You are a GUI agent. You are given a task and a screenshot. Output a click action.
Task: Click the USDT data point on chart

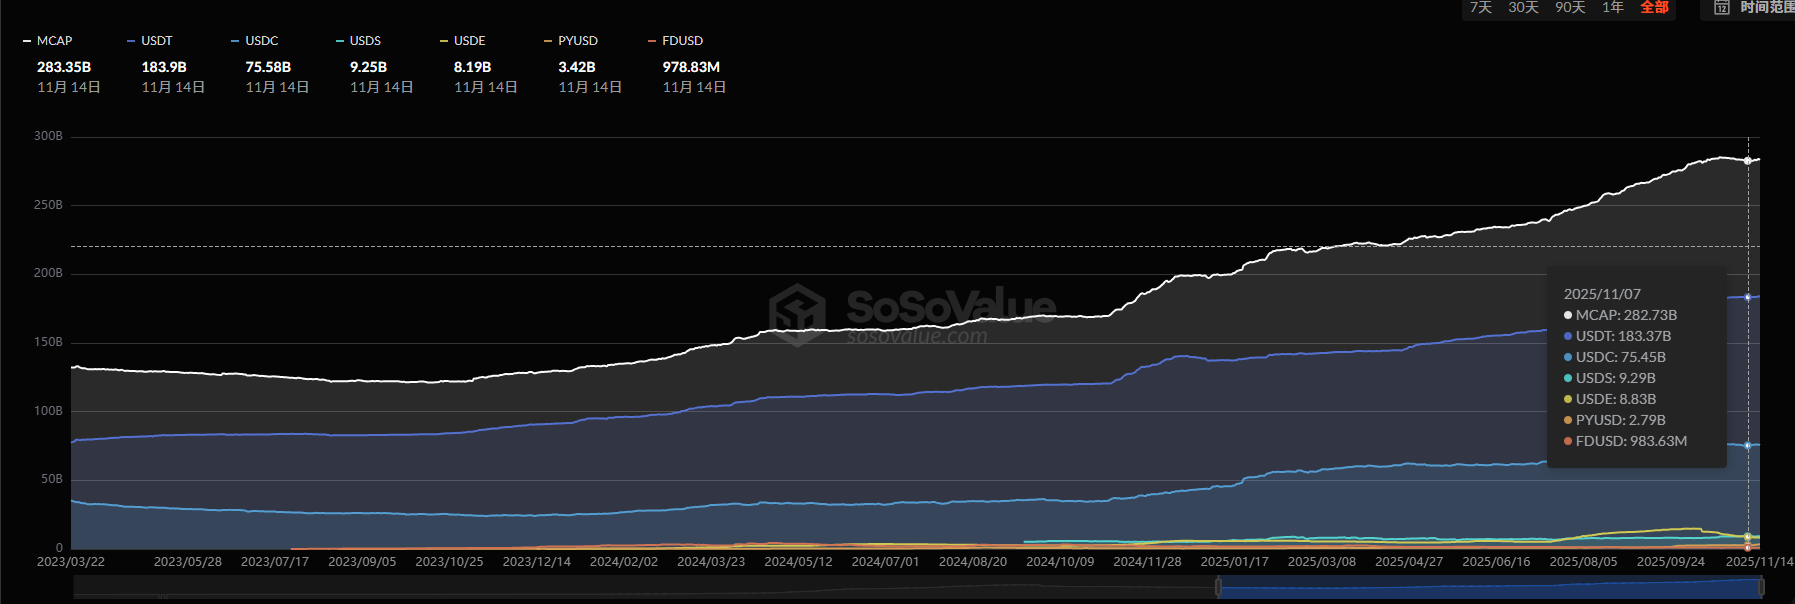pos(1748,297)
